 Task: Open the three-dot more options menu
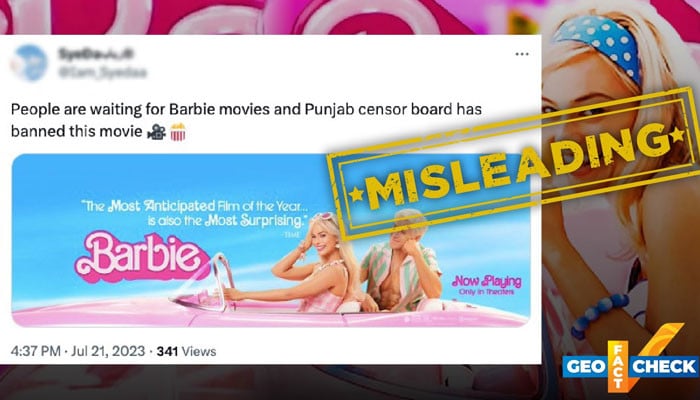(522, 54)
